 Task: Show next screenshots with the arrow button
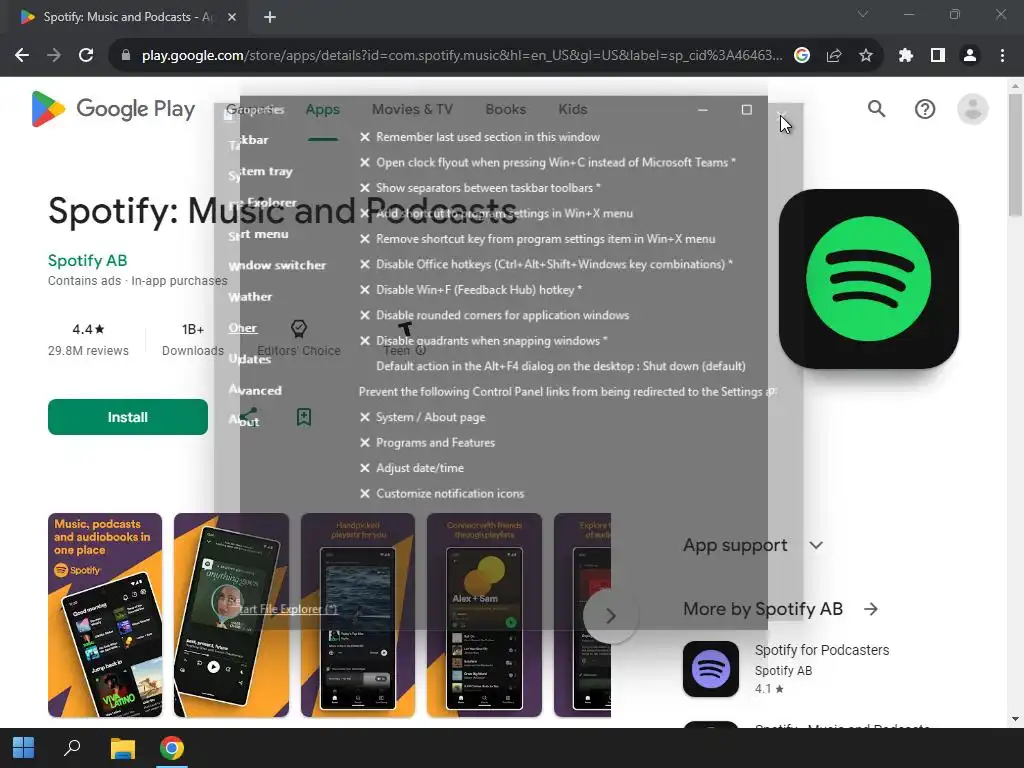tap(610, 616)
